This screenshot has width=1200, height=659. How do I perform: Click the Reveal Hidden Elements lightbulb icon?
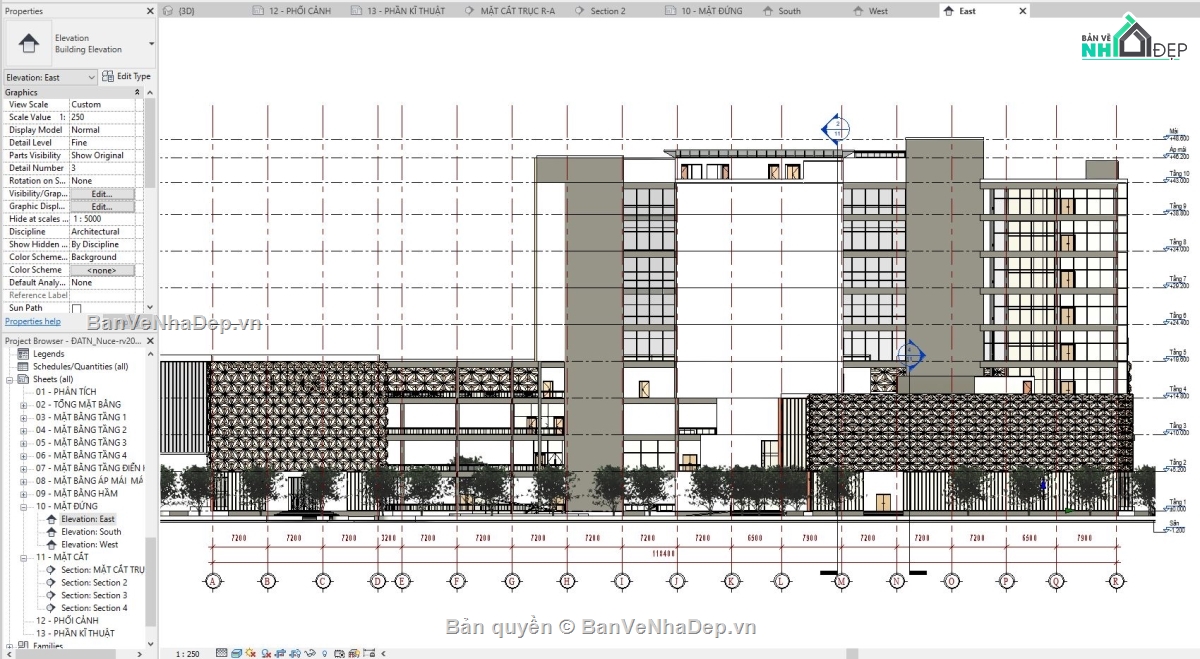pos(325,653)
